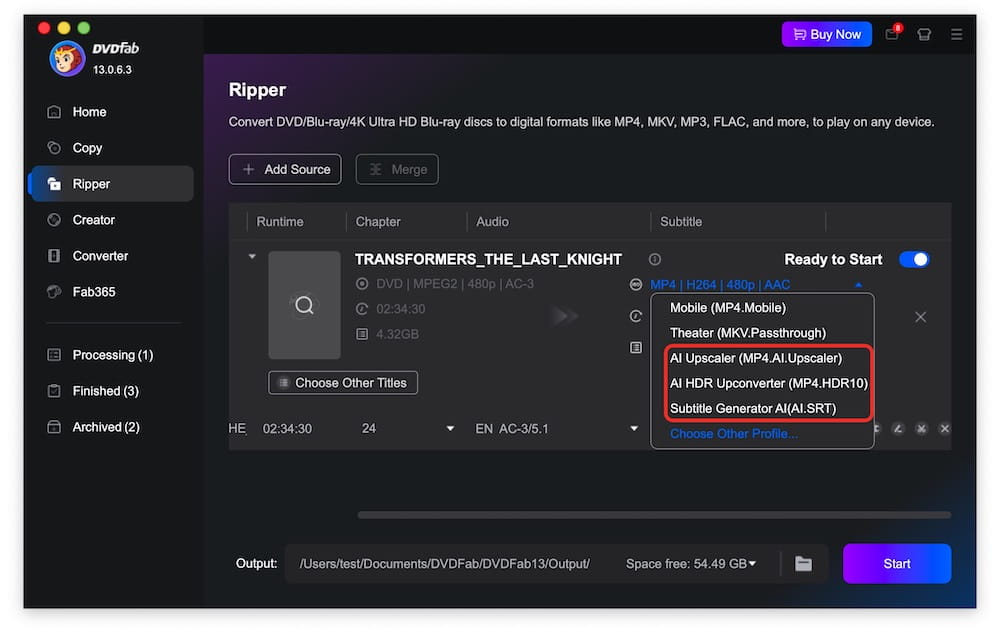Preview the title via magnifier thumbnail
This screenshot has height=641, width=1000.
coord(304,306)
